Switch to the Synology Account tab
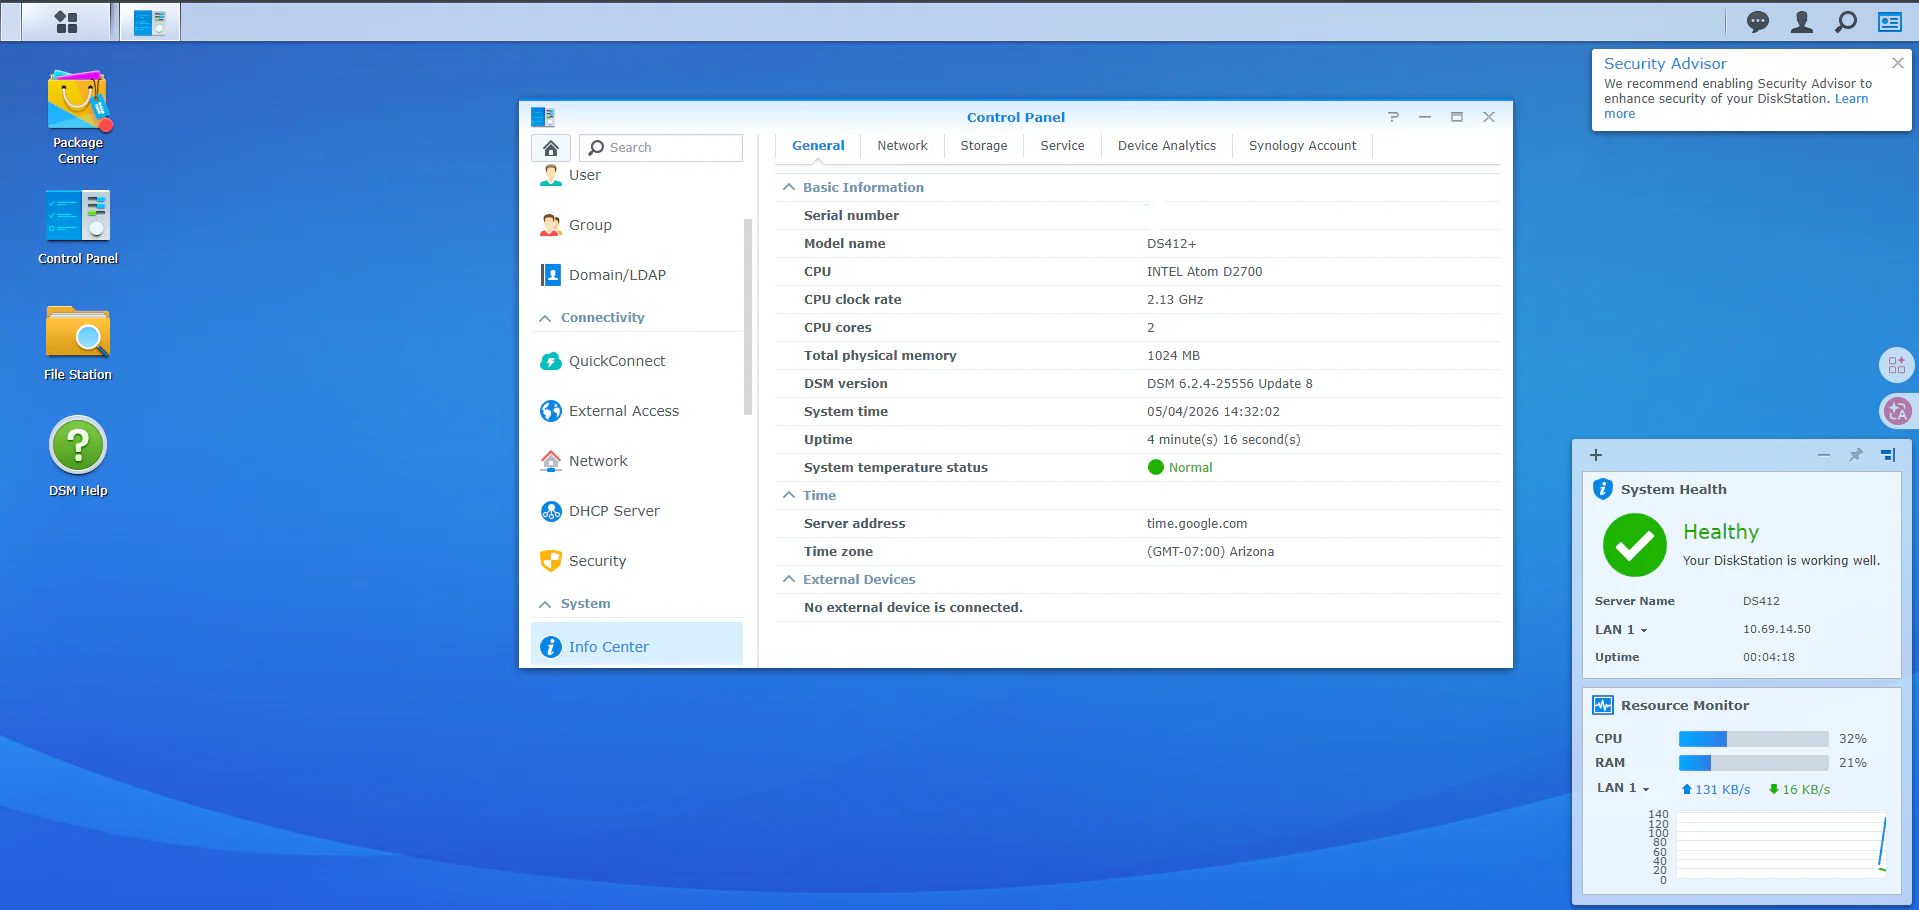Viewport: 1919px width, 910px height. 1302,146
